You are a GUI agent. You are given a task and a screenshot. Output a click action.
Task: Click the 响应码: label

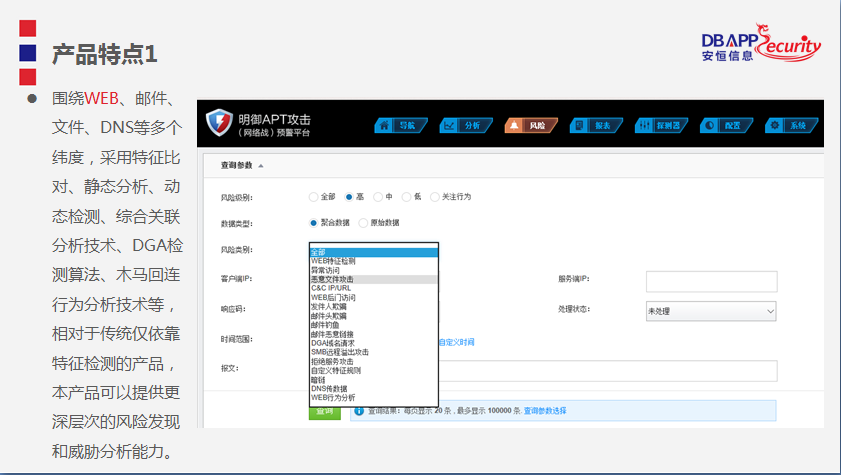point(233,309)
